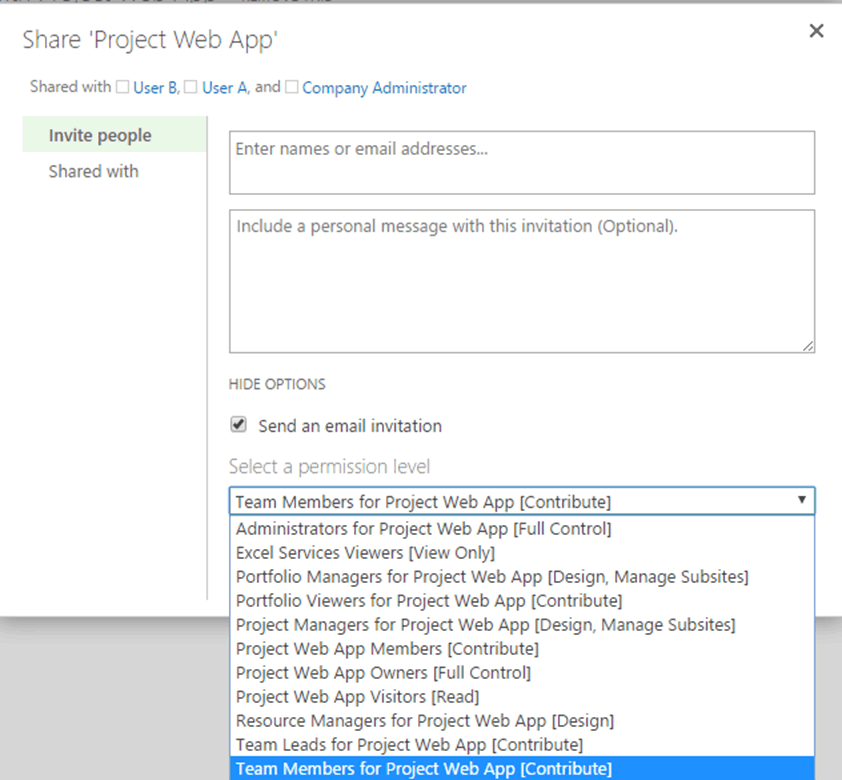Open the User B link
The width and height of the screenshot is (842, 780).
[156, 88]
